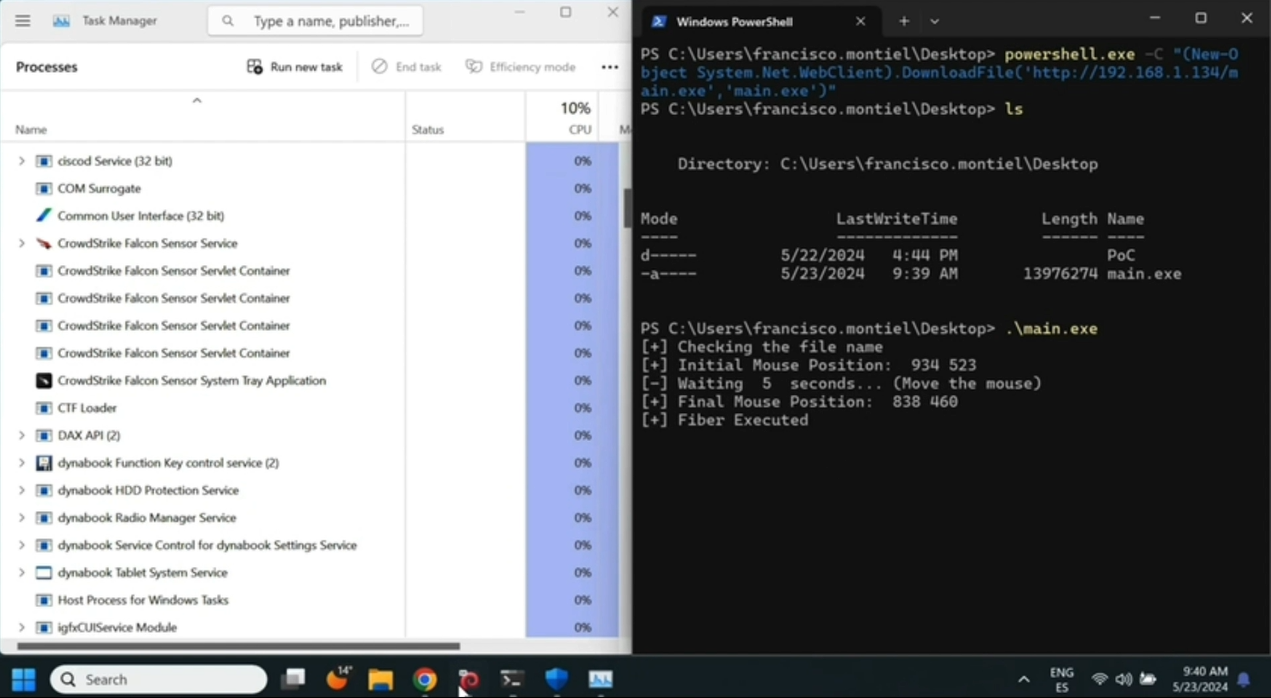Open the three-dot more options menu
This screenshot has width=1271, height=698.
[x=610, y=67]
